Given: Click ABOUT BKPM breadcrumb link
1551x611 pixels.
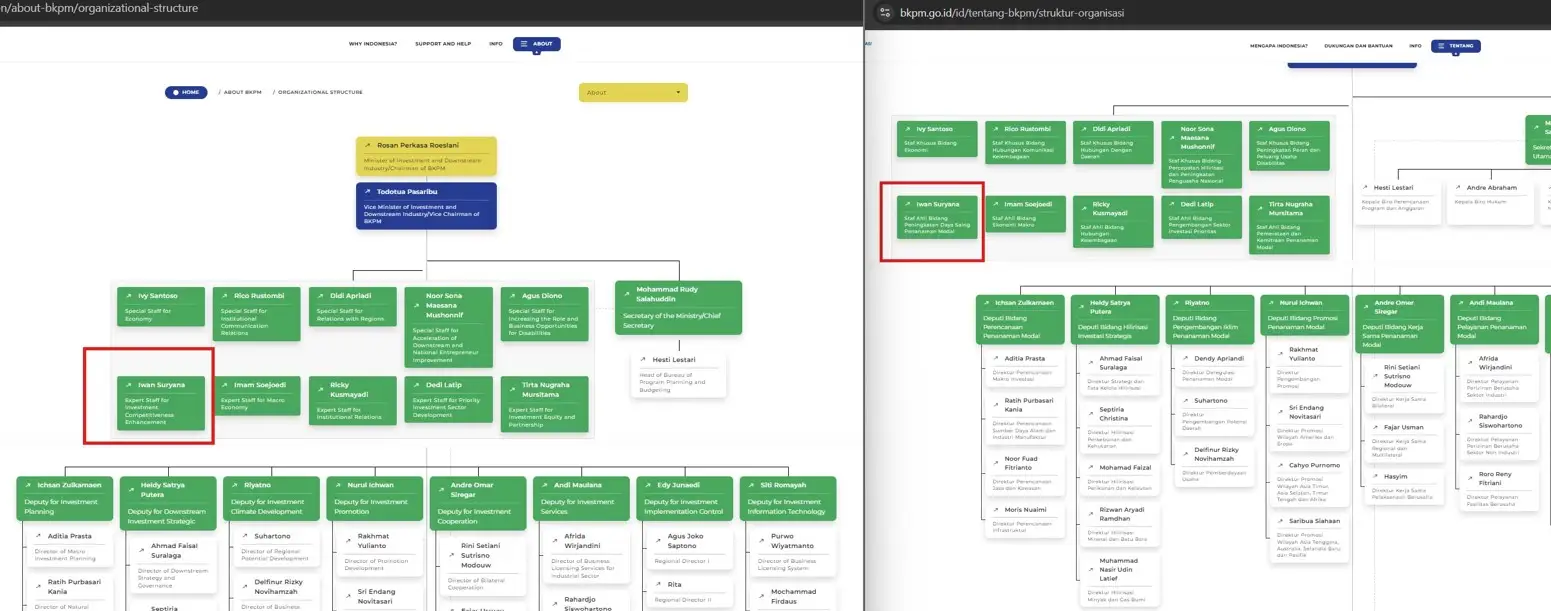Looking at the screenshot, I should pyautogui.click(x=242, y=92).
